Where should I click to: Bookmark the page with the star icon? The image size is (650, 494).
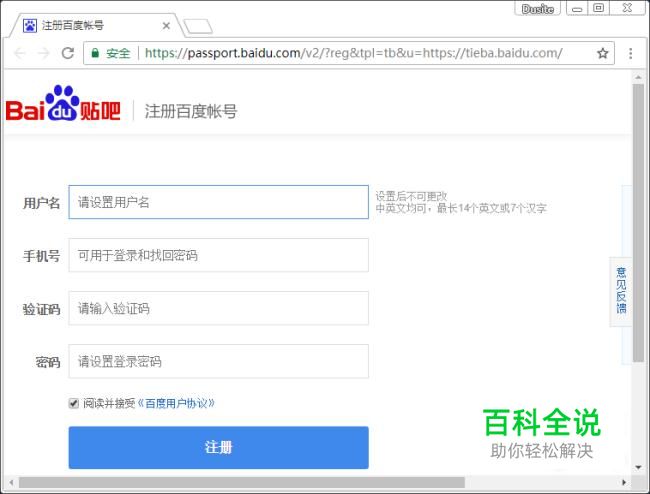point(602,53)
